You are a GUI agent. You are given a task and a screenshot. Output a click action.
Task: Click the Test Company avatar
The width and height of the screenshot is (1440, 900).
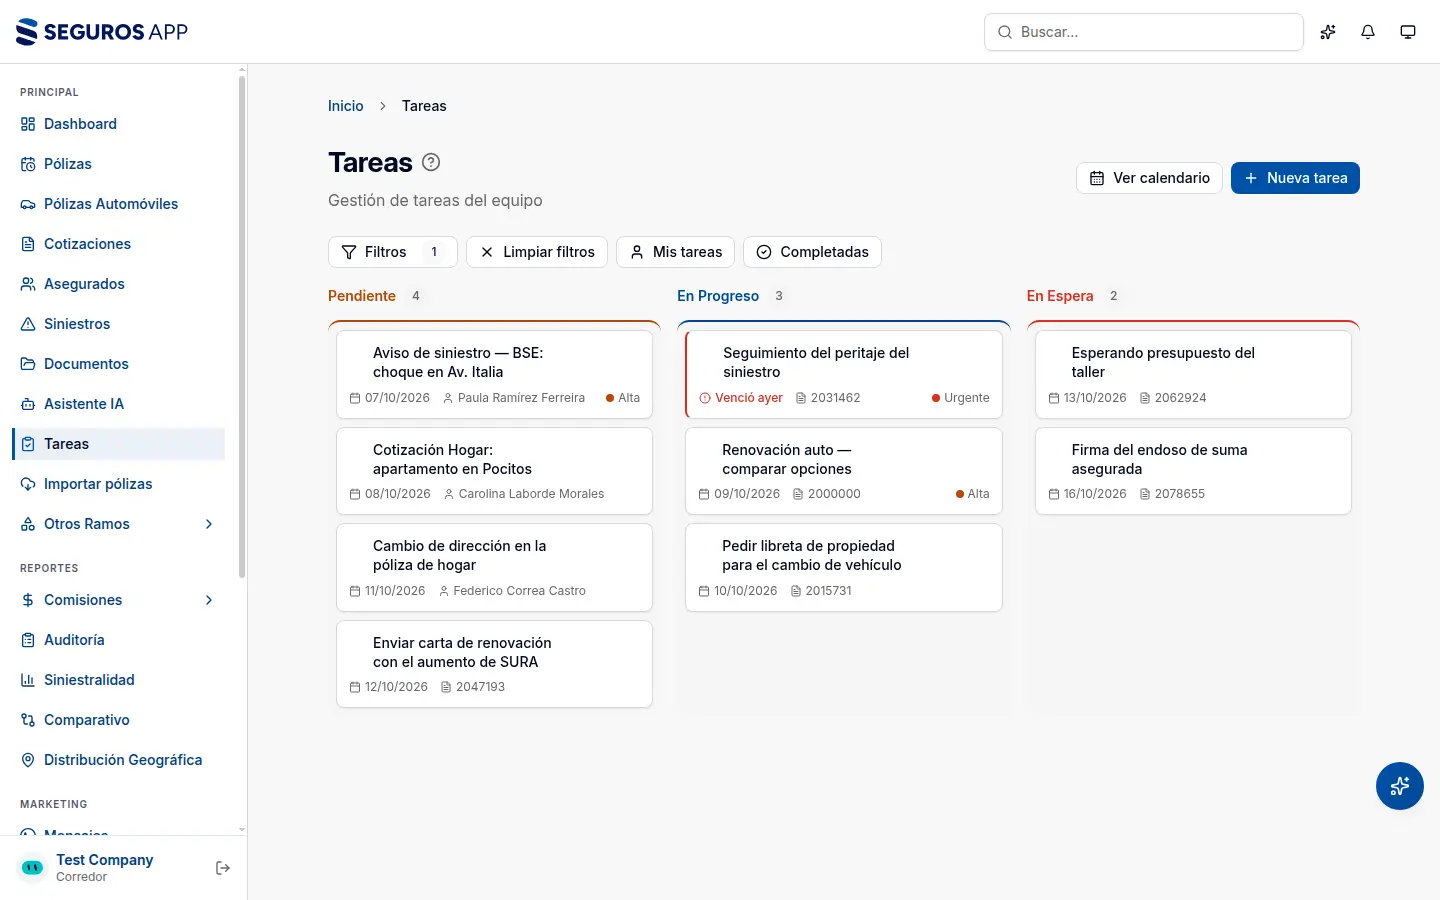[32, 868]
